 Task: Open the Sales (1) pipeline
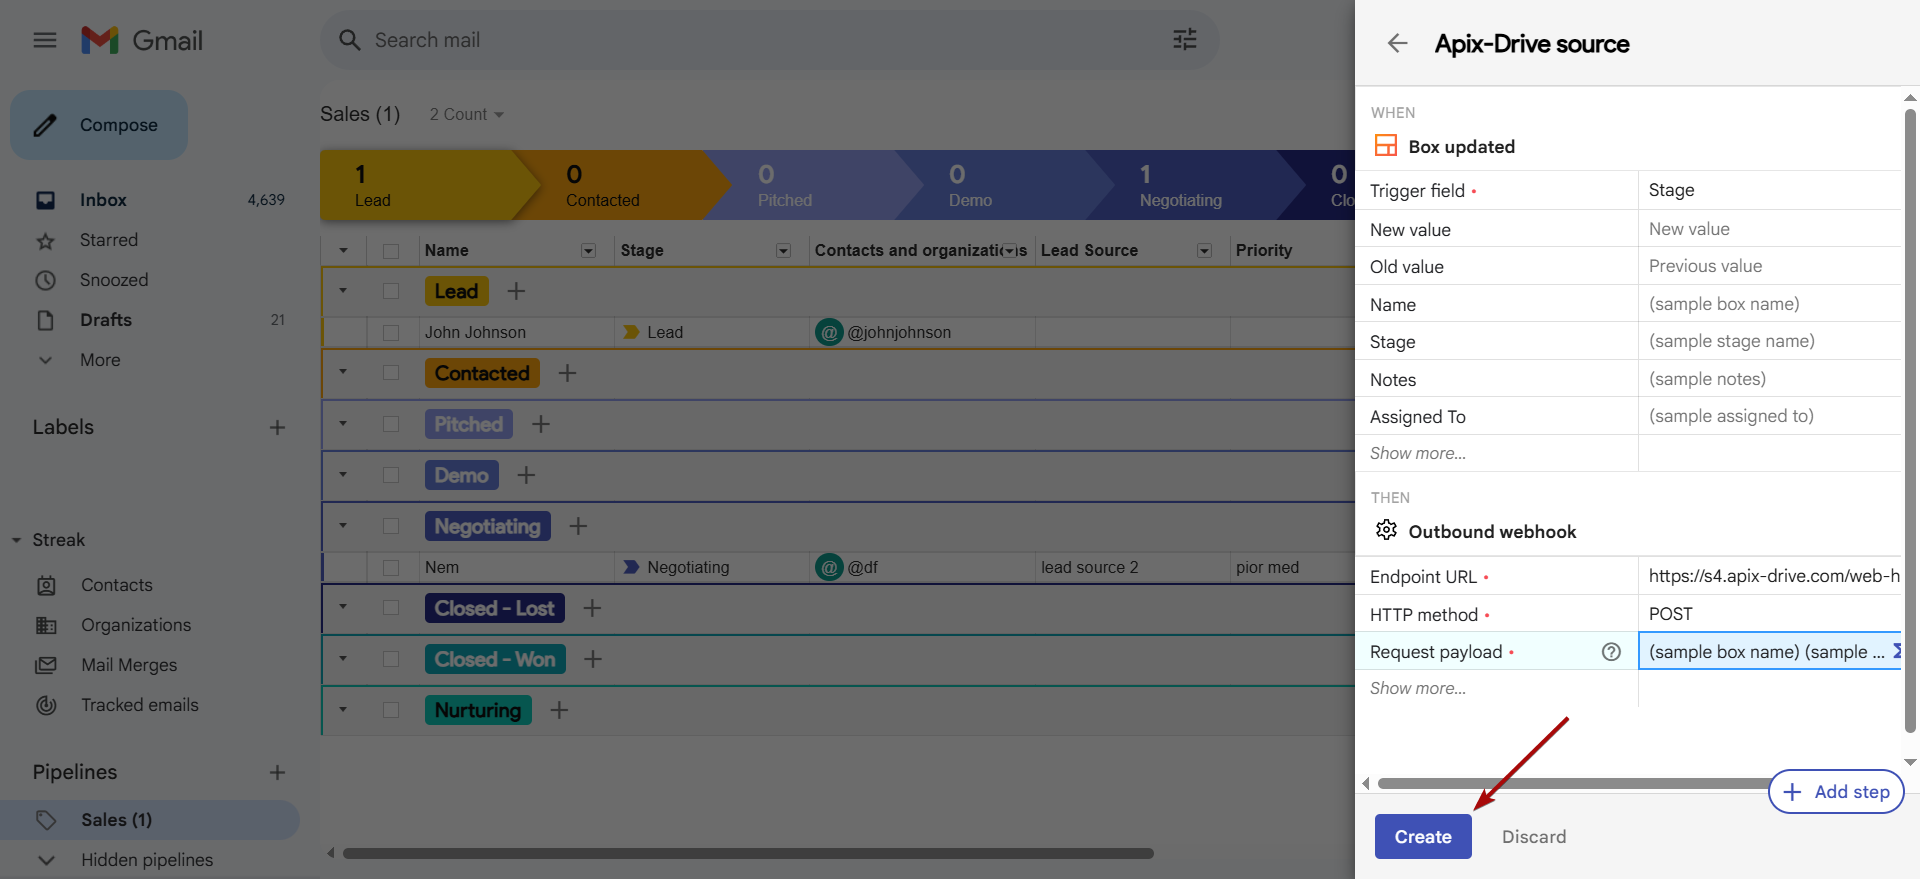[x=150, y=820]
